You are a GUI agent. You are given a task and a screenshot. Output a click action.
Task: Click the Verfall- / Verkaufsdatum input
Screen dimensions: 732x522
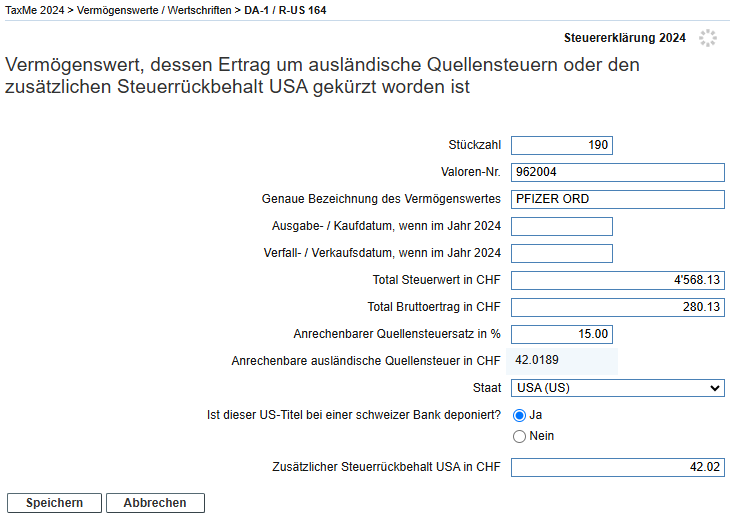pos(562,254)
